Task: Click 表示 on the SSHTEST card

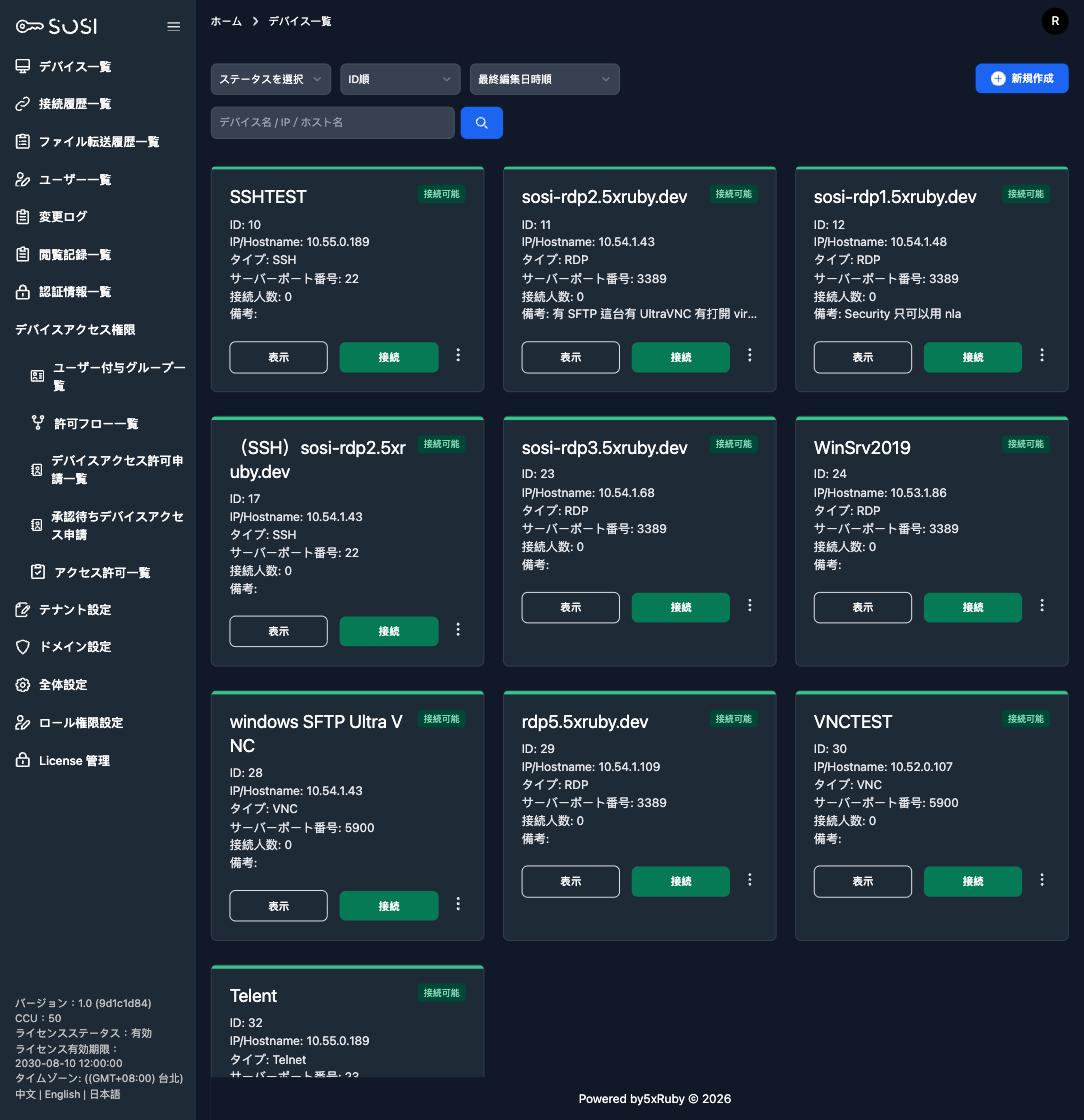Action: point(278,357)
